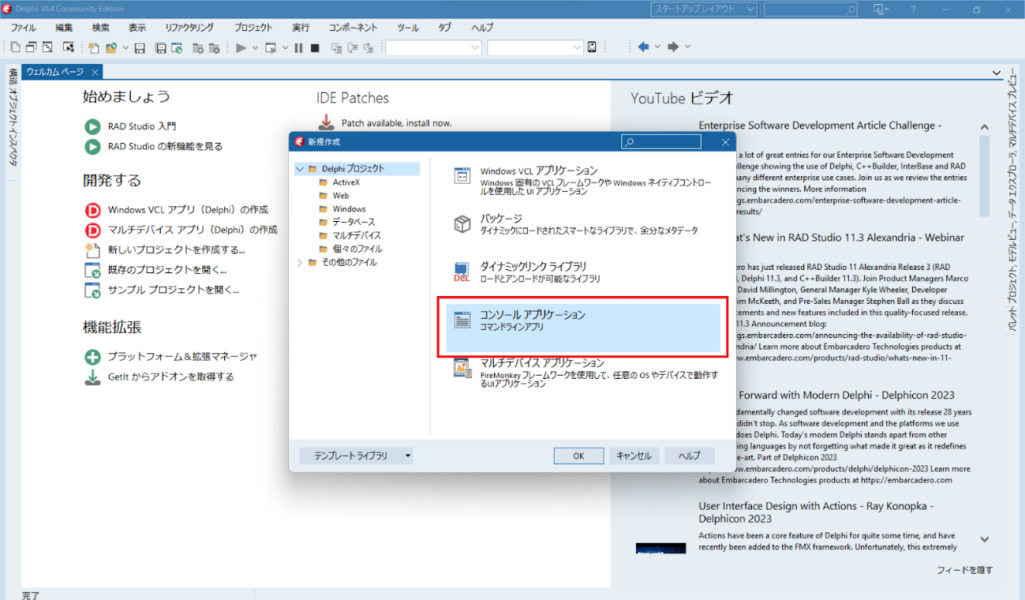This screenshot has width=1025, height=600.
Task: Click the Open Project folder toolbar icon
Action: [x=110, y=48]
